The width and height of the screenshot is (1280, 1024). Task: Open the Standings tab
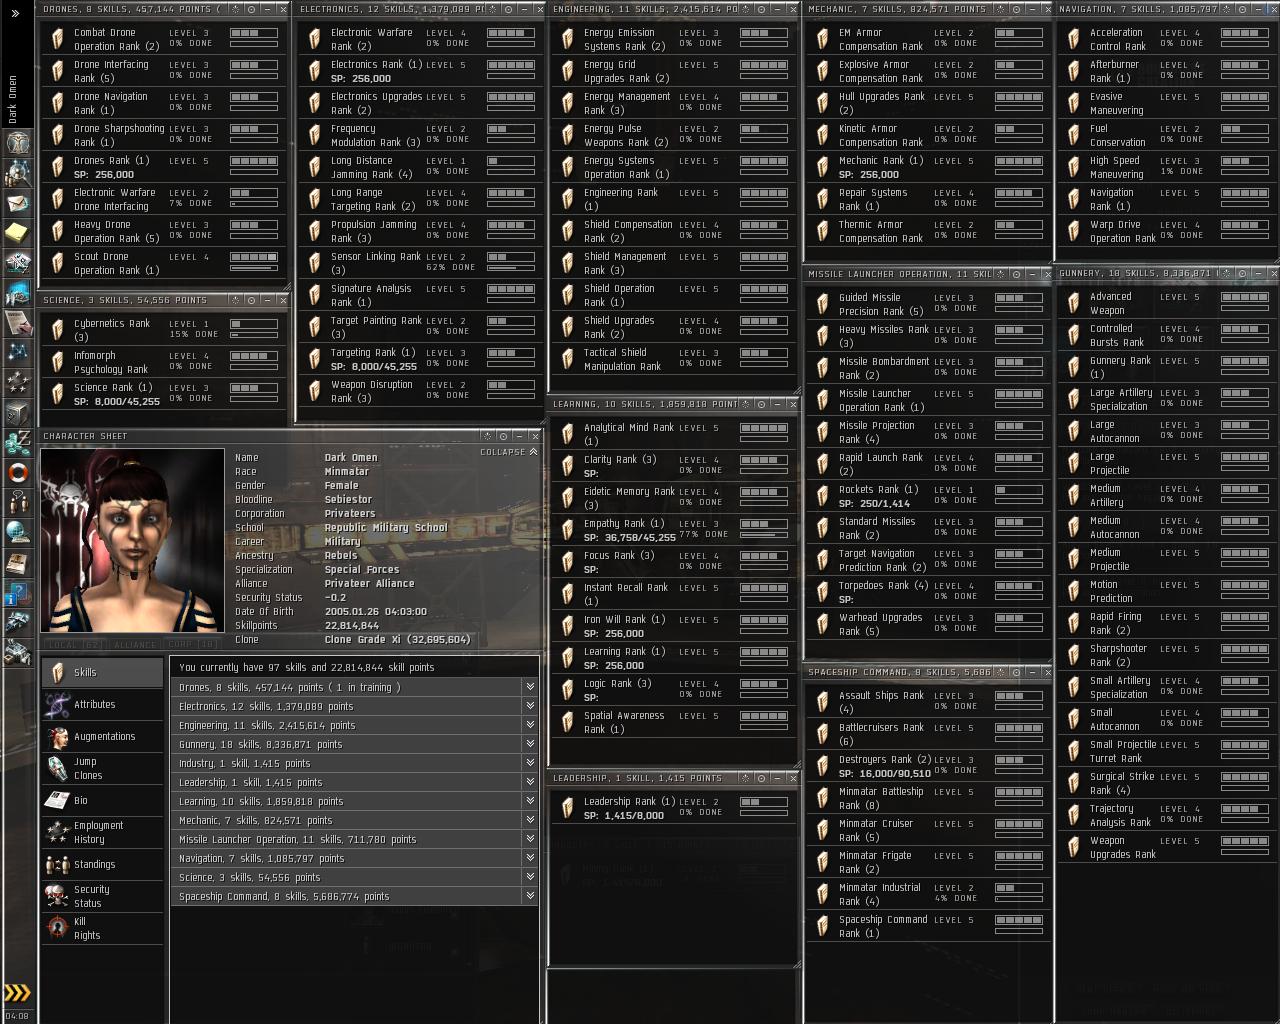point(103,864)
